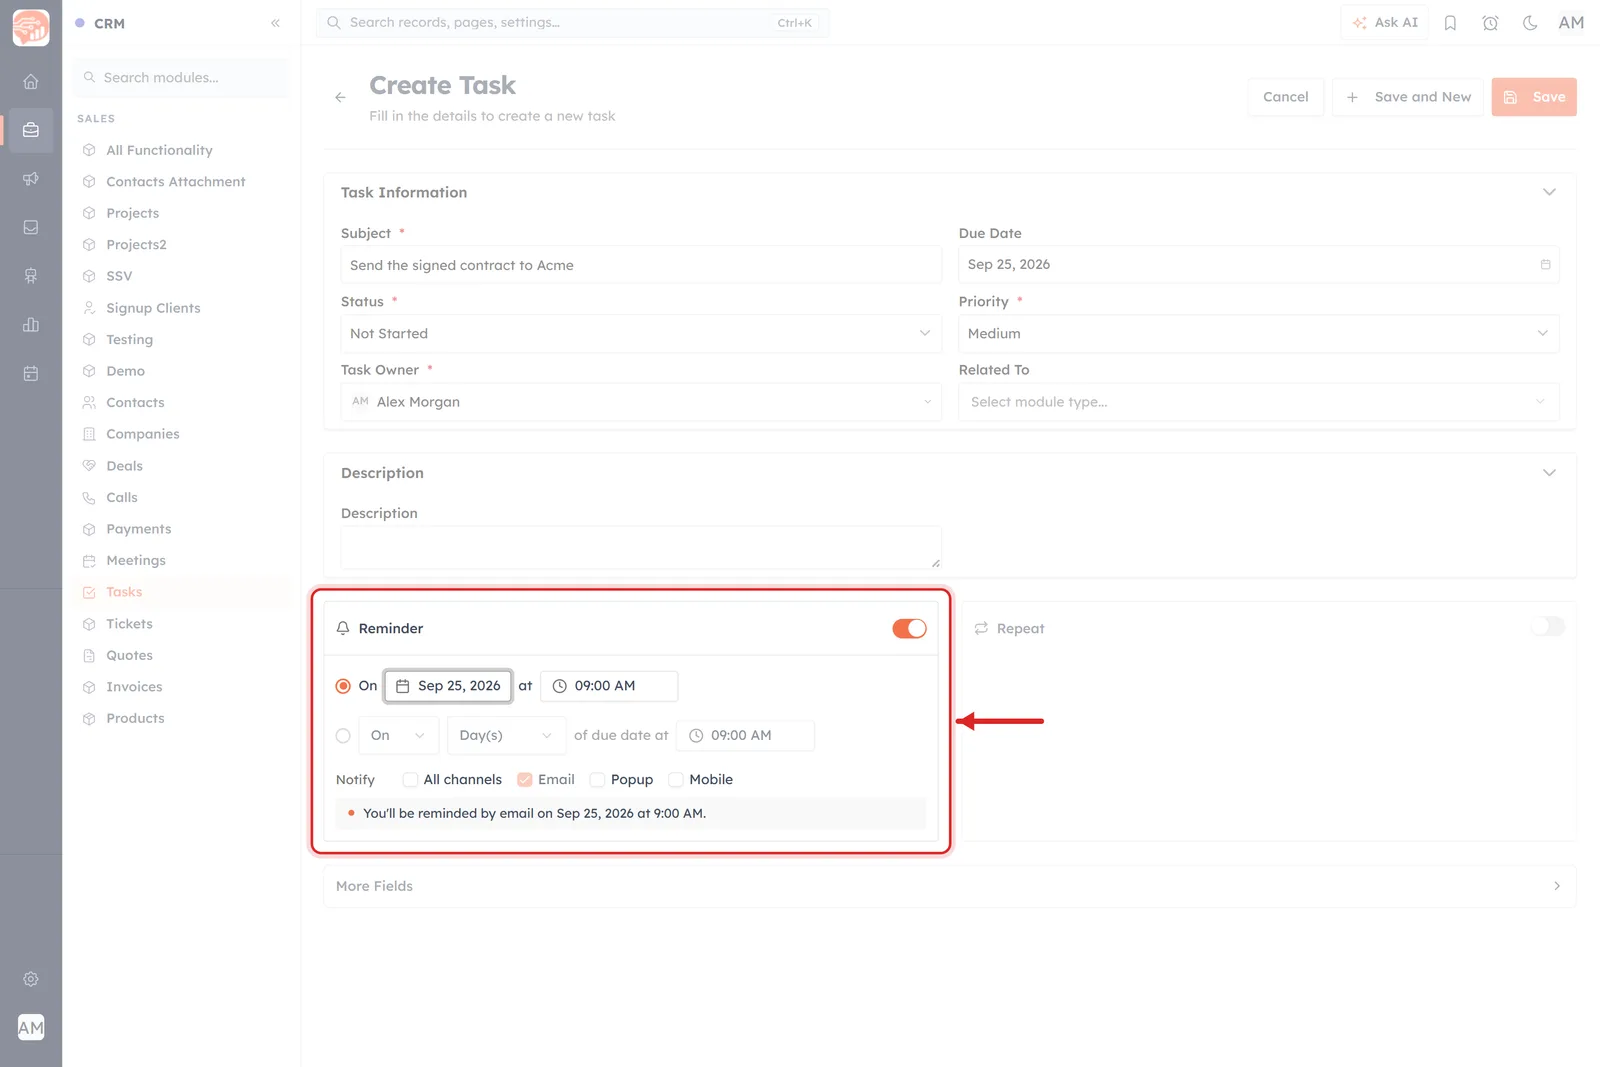The height and width of the screenshot is (1067, 1600).
Task: Enable the Repeat toggle
Action: 1547,627
